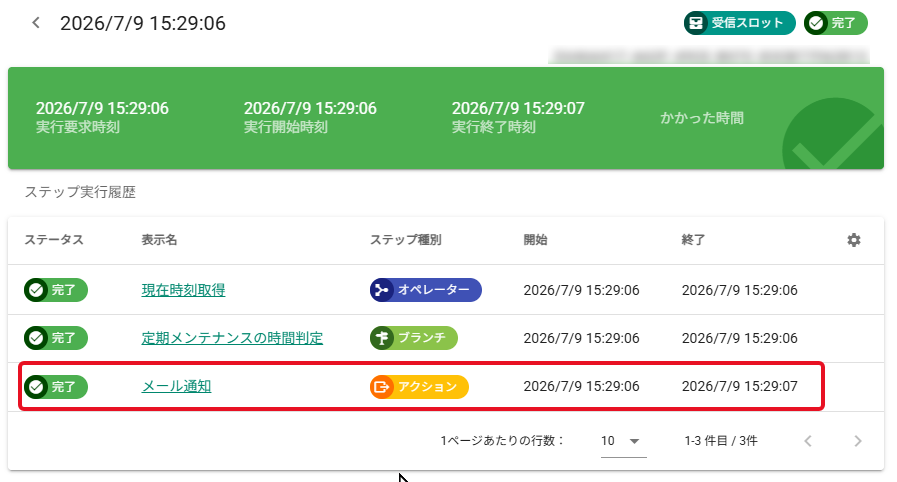Image resolution: width=897 pixels, height=482 pixels.
Task: Click the かかった時間 label in banner
Action: (702, 118)
